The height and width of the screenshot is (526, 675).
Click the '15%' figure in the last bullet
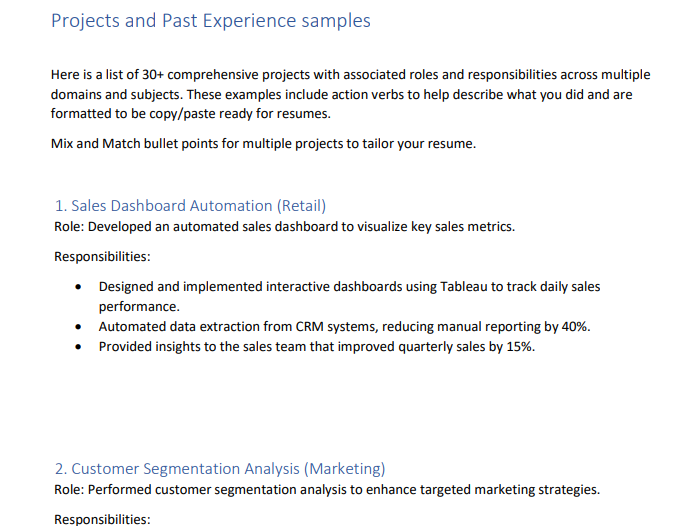click(519, 346)
